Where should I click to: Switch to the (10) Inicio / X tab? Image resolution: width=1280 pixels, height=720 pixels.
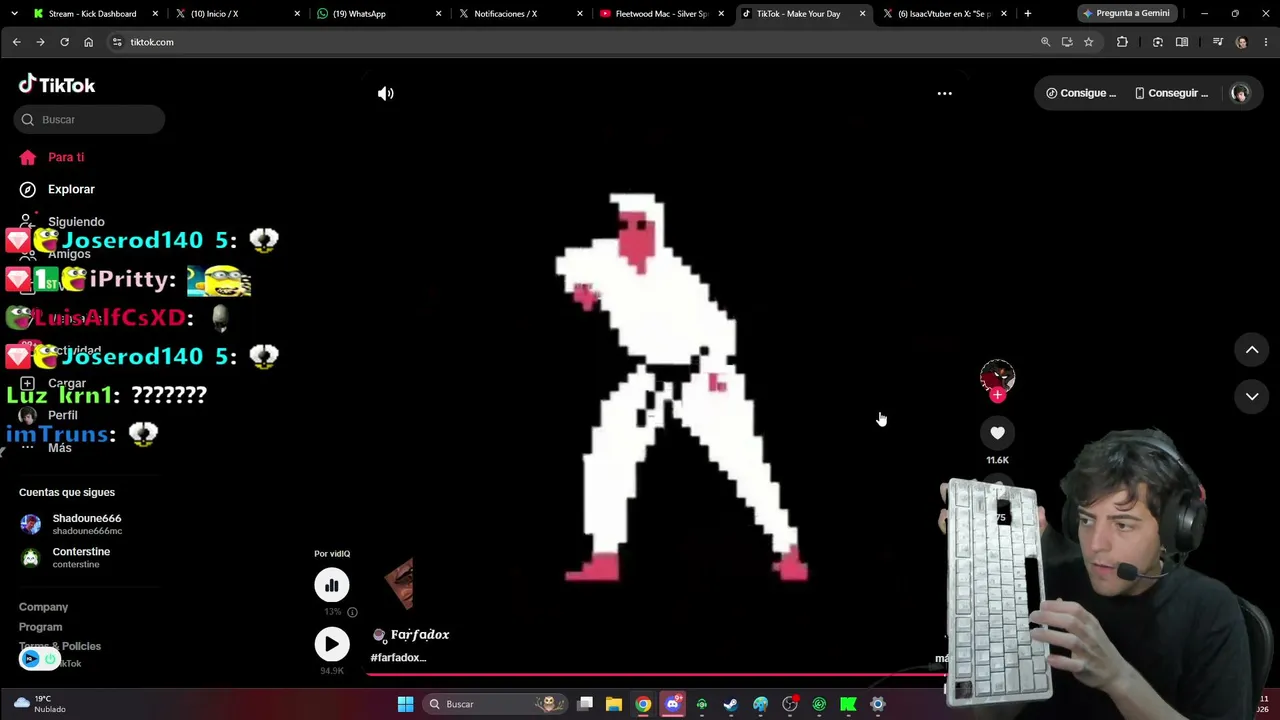(x=236, y=14)
